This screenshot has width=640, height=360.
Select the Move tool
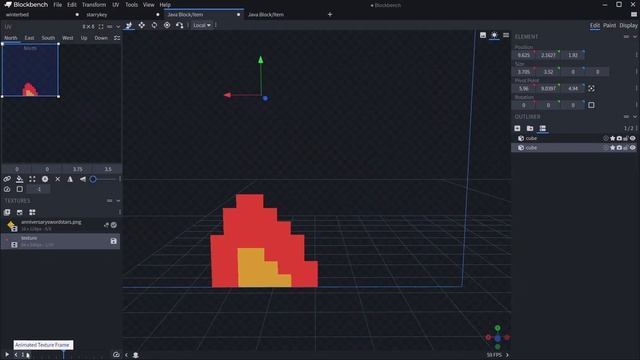click(x=141, y=25)
